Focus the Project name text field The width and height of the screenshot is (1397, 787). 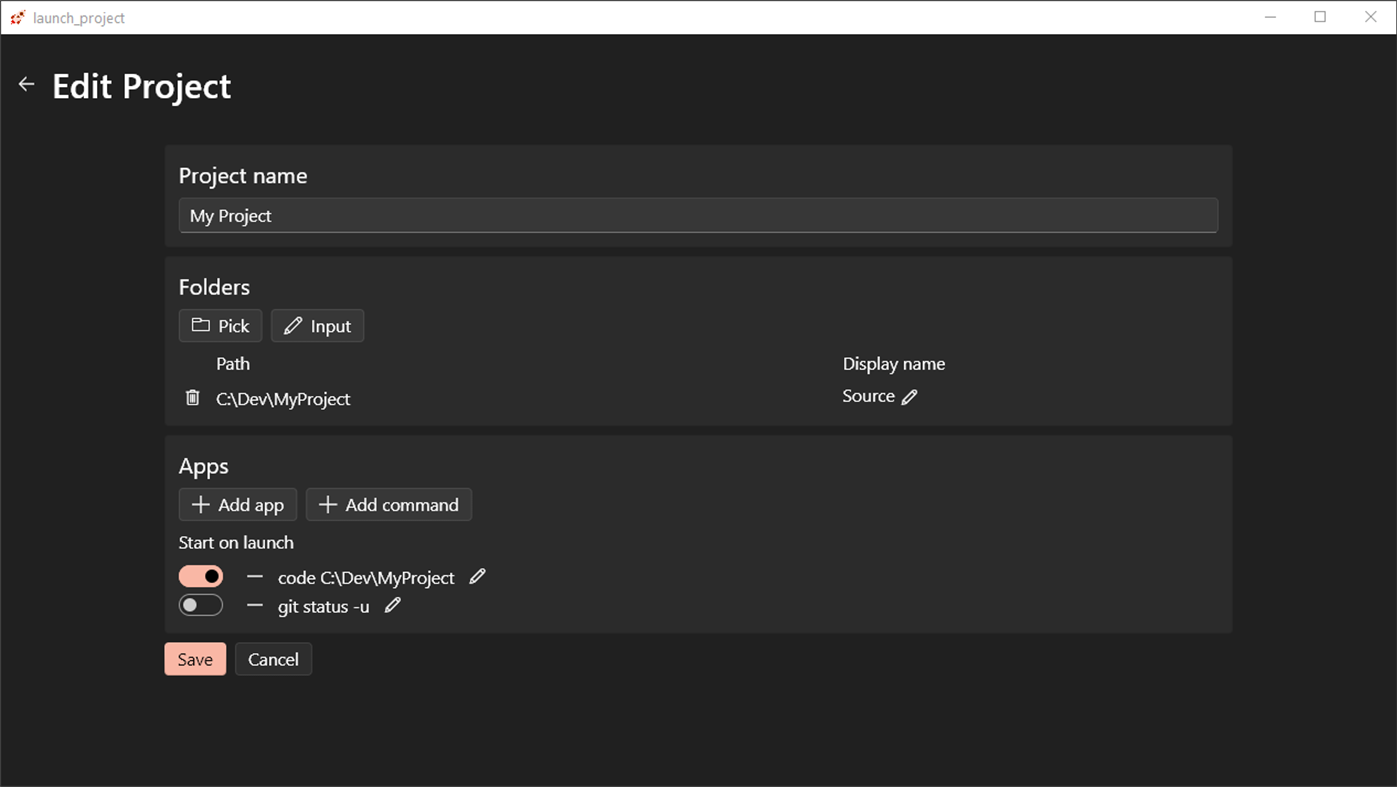pos(698,216)
